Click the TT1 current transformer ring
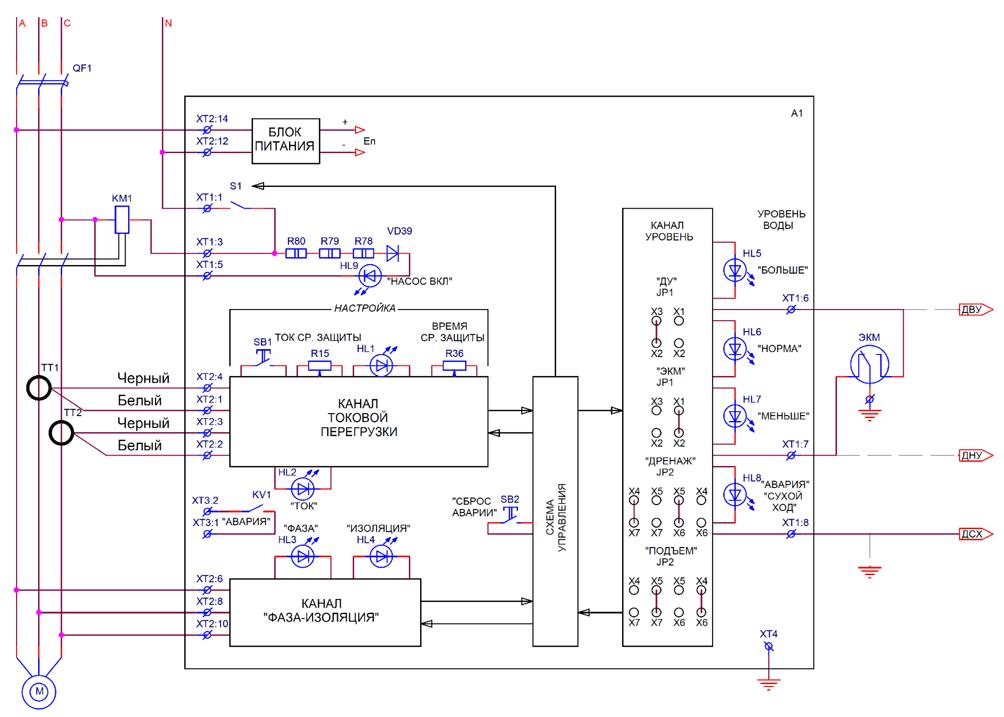 pos(40,388)
